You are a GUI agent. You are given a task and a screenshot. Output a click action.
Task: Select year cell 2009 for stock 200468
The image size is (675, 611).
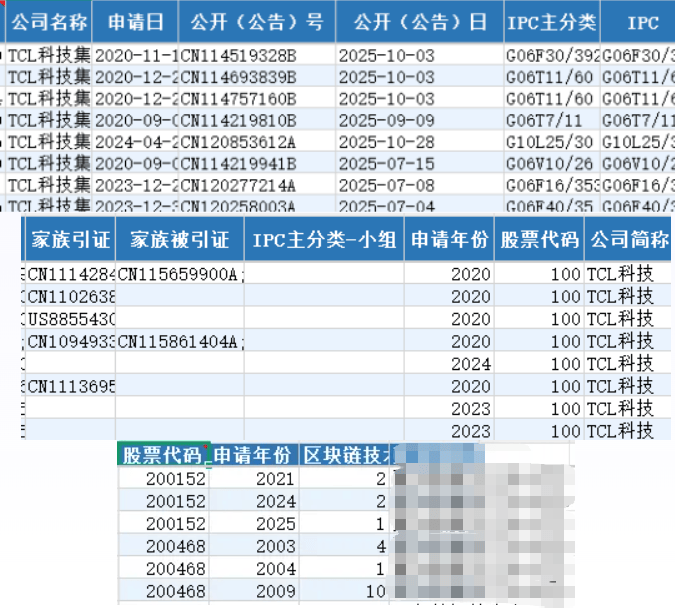(254, 591)
